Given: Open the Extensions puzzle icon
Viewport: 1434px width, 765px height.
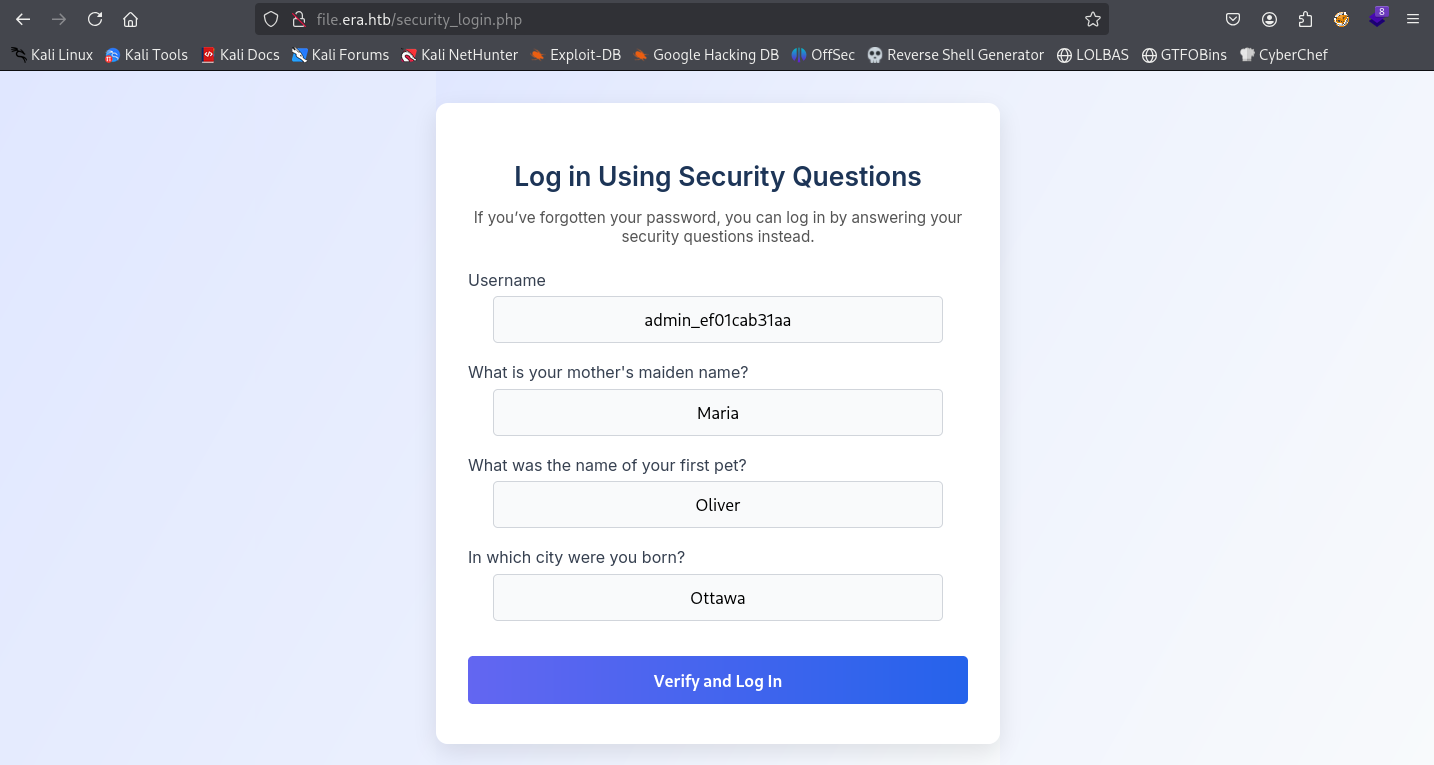Looking at the screenshot, I should [1305, 19].
